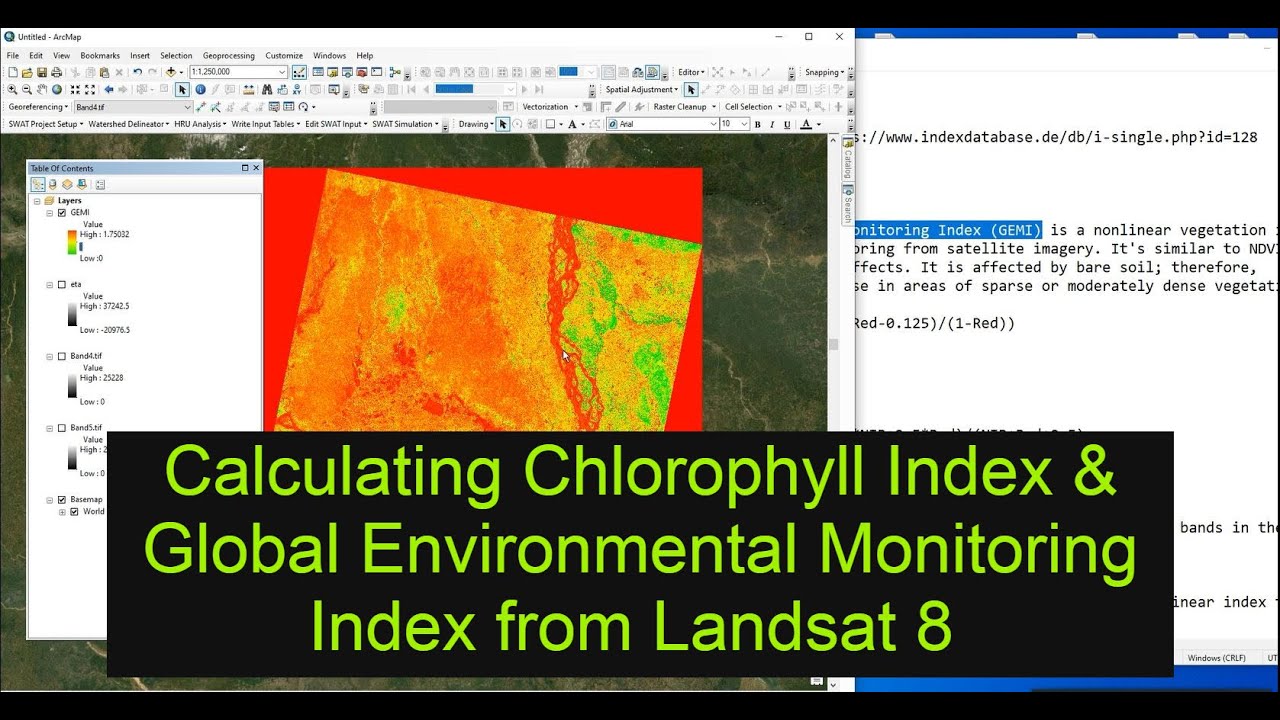This screenshot has width=1280, height=720.
Task: Undo the last action
Action: tap(137, 72)
